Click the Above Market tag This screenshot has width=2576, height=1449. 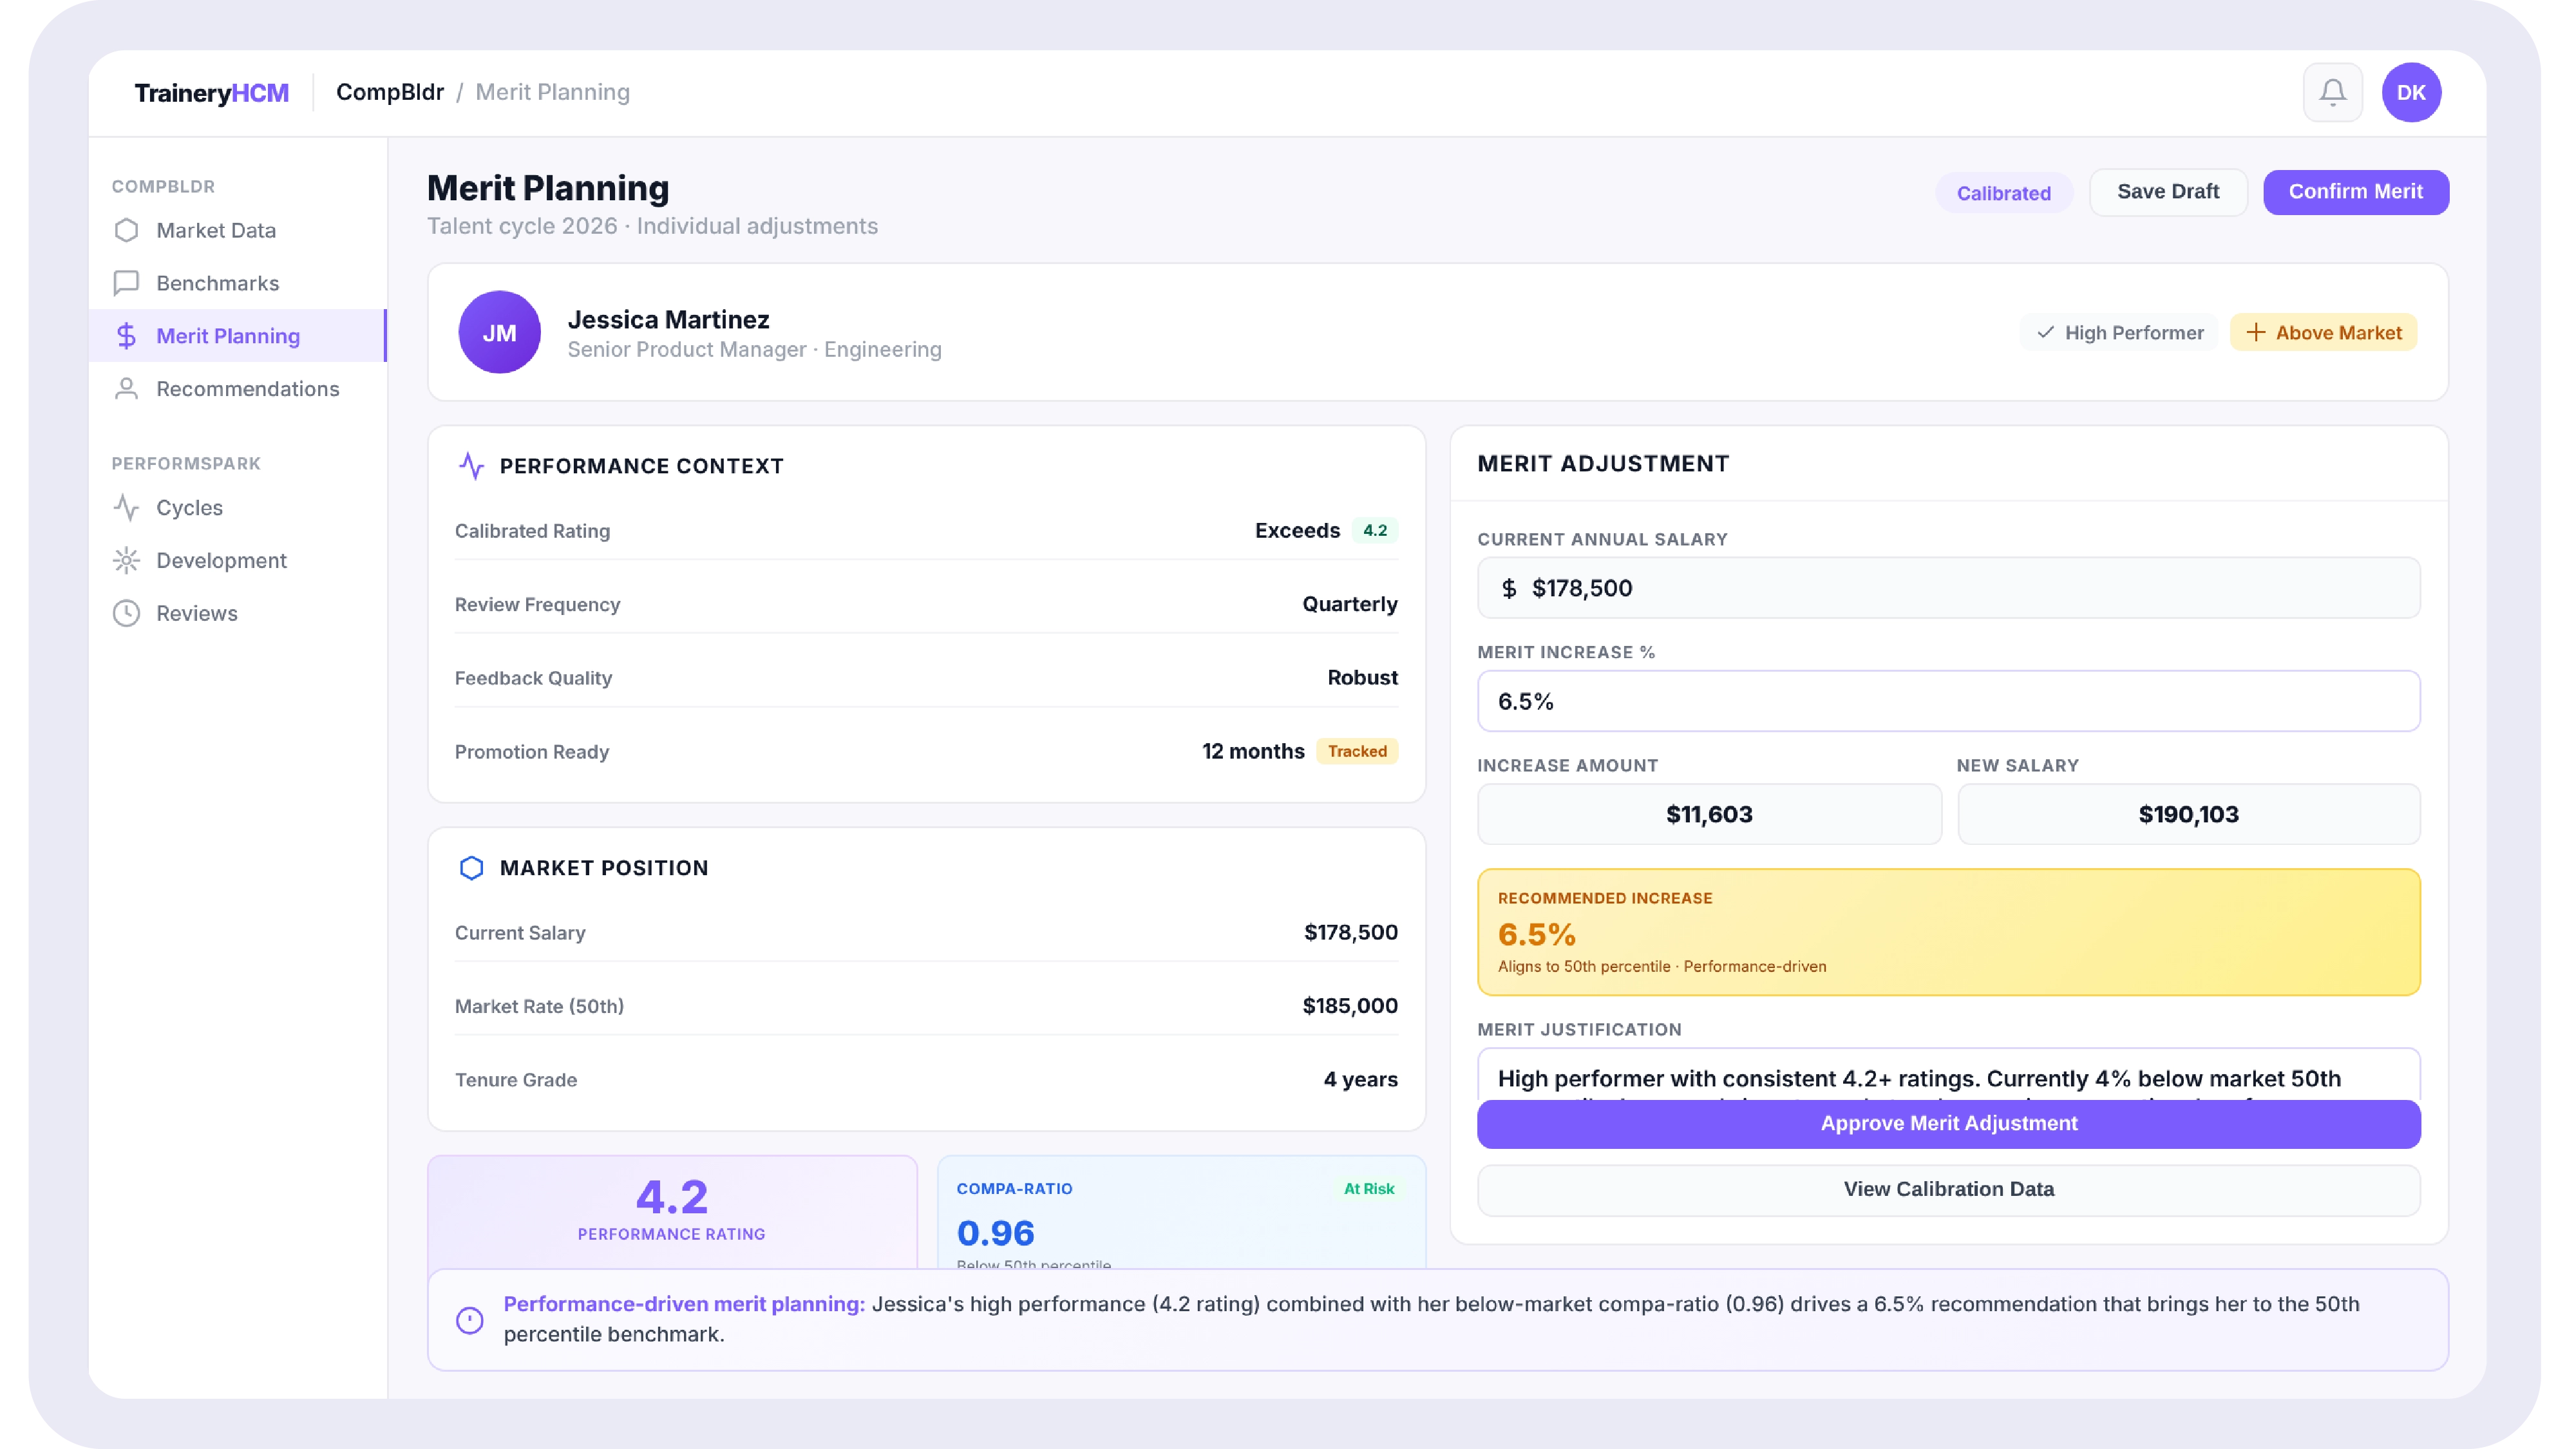point(2323,332)
